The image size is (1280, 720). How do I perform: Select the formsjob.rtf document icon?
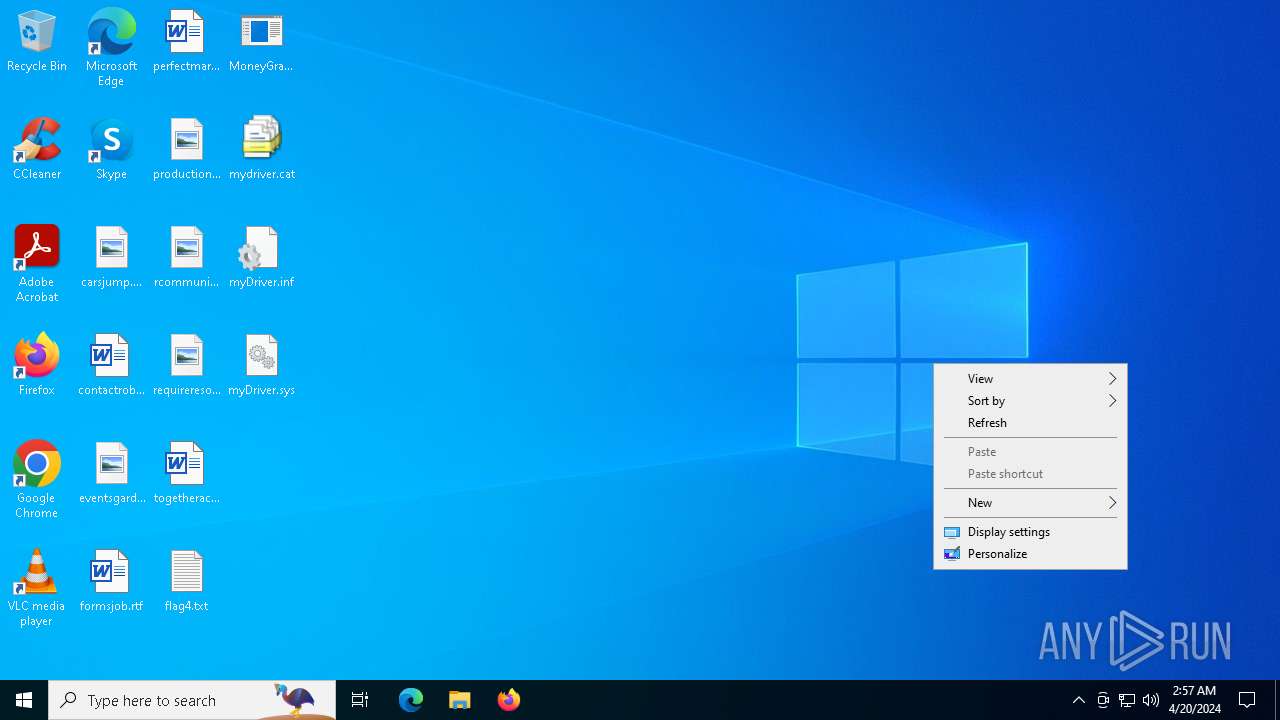coord(111,582)
